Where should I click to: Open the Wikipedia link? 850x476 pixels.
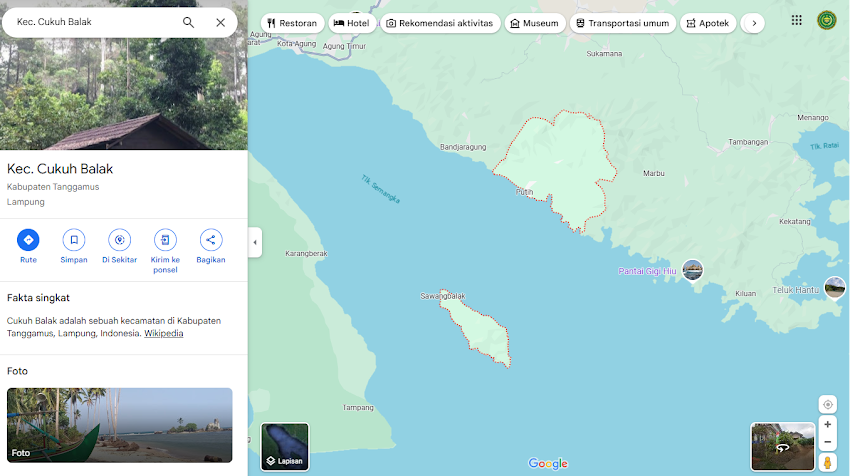tap(164, 333)
